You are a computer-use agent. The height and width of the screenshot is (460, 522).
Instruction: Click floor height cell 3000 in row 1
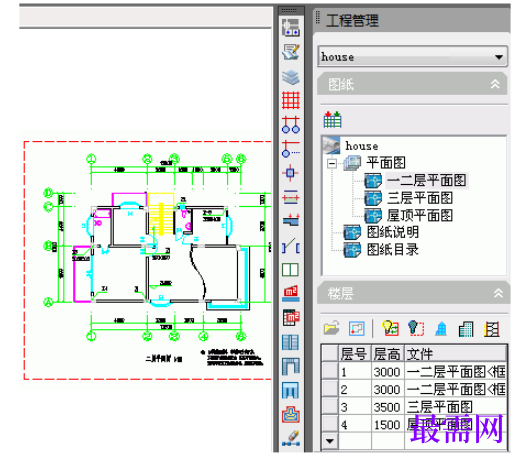[x=388, y=371]
